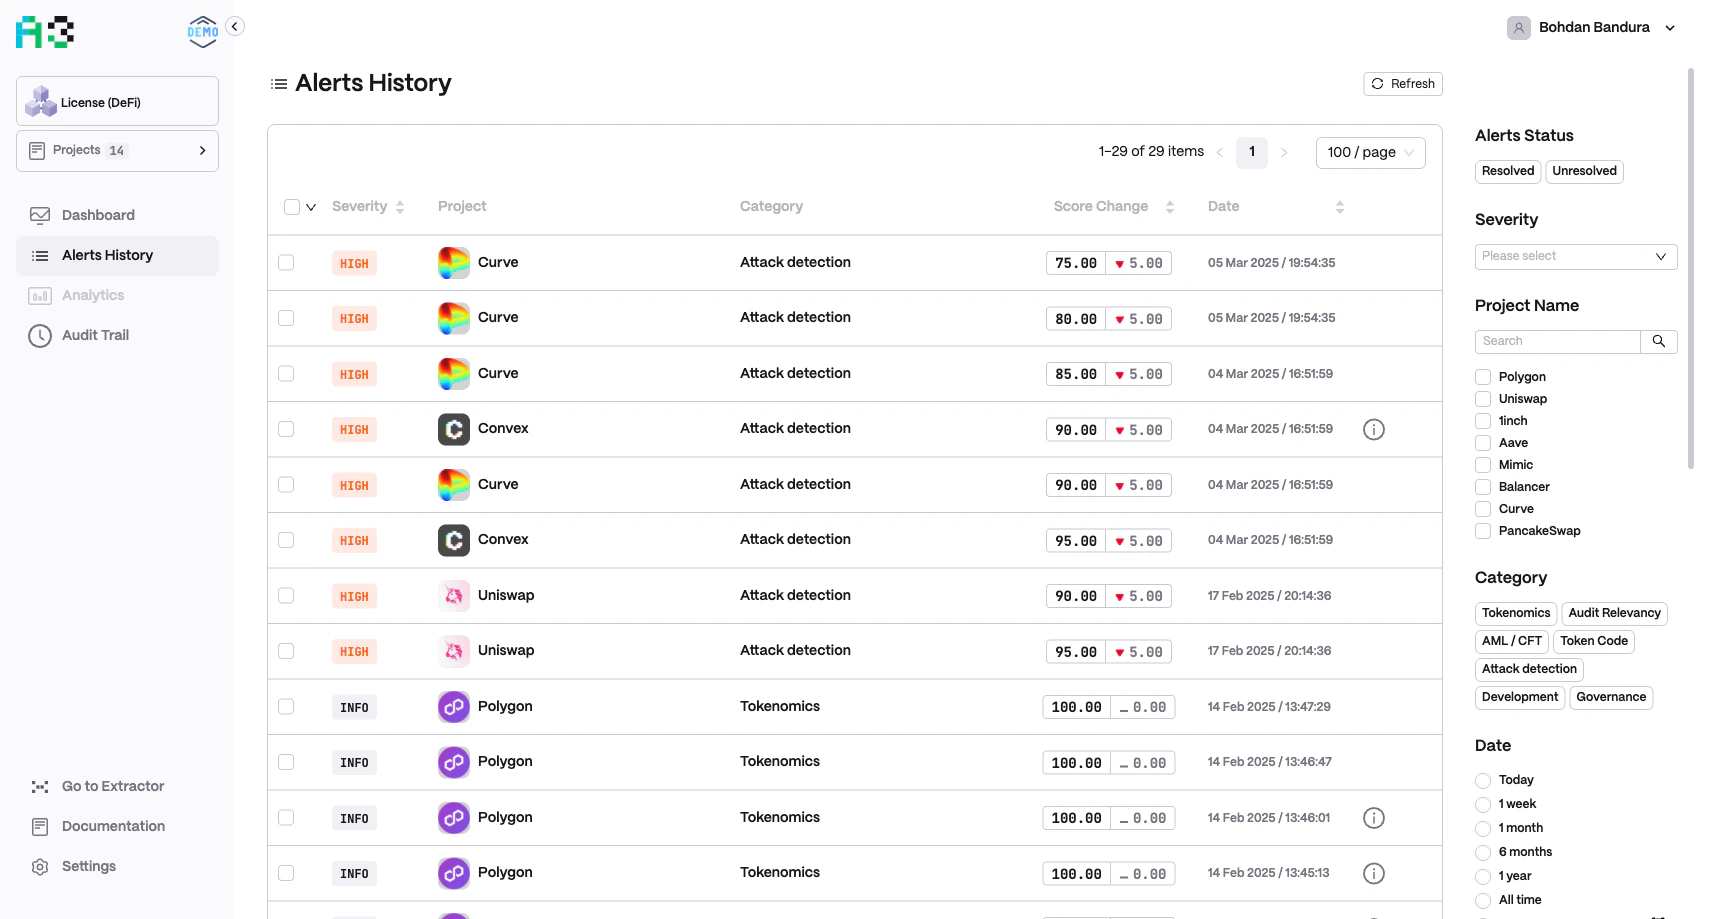Click the Dashboard envelope icon
The width and height of the screenshot is (1710, 919).
[x=40, y=215]
